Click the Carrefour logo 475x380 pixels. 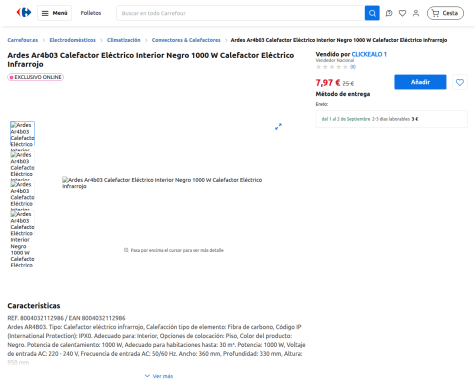[x=24, y=13]
